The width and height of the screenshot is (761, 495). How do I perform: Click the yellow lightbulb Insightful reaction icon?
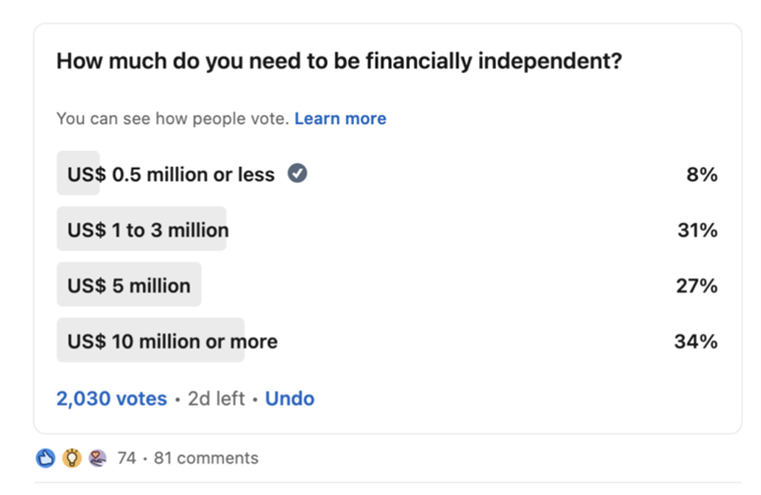[x=71, y=458]
